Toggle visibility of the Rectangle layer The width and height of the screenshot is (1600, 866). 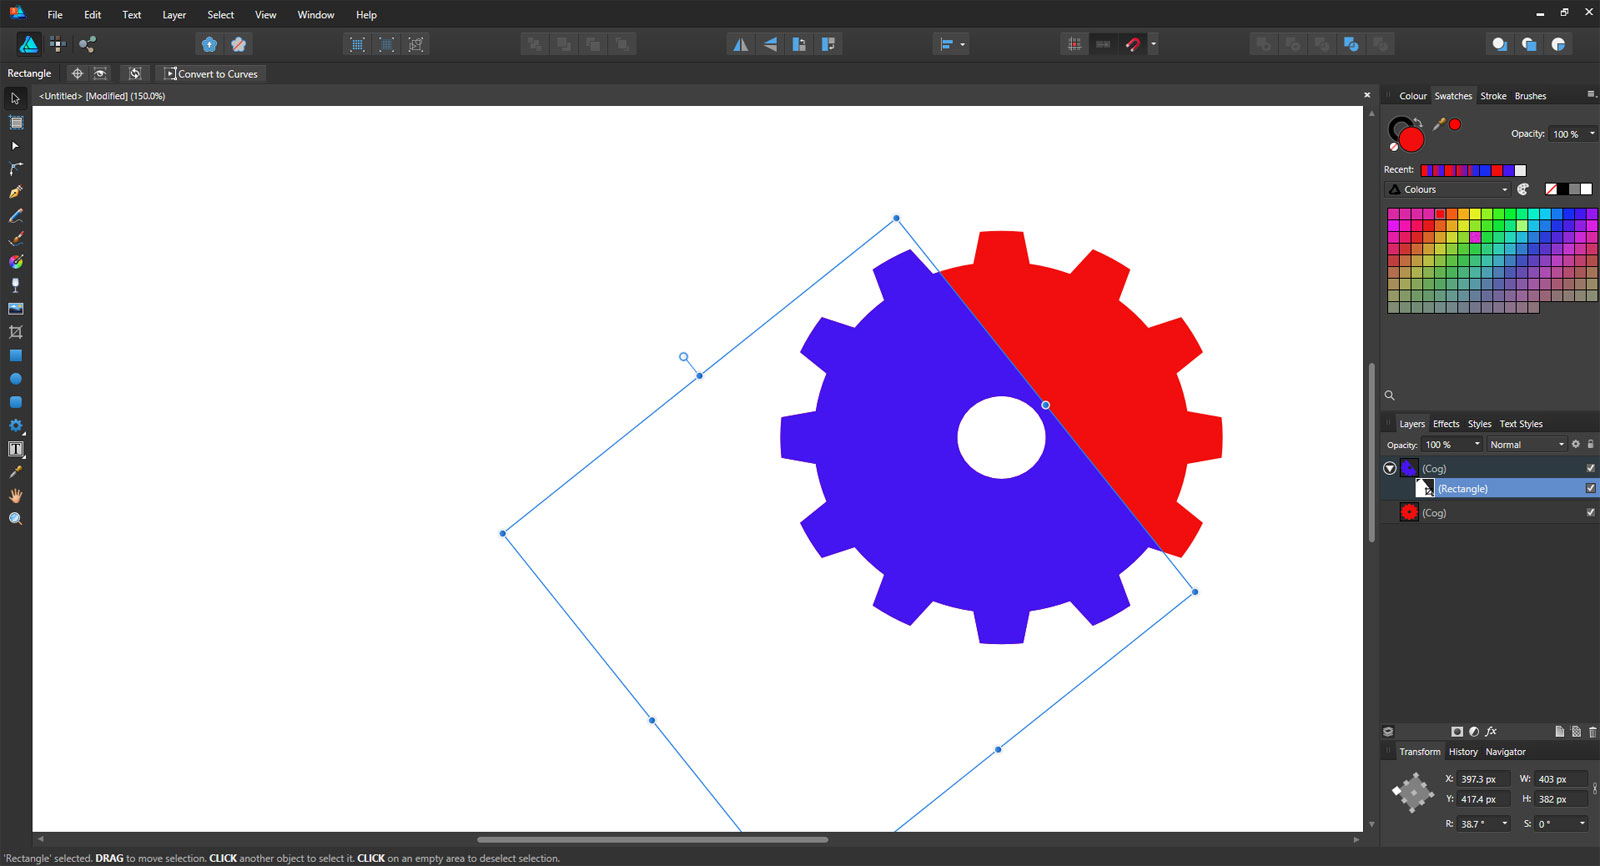click(1590, 488)
